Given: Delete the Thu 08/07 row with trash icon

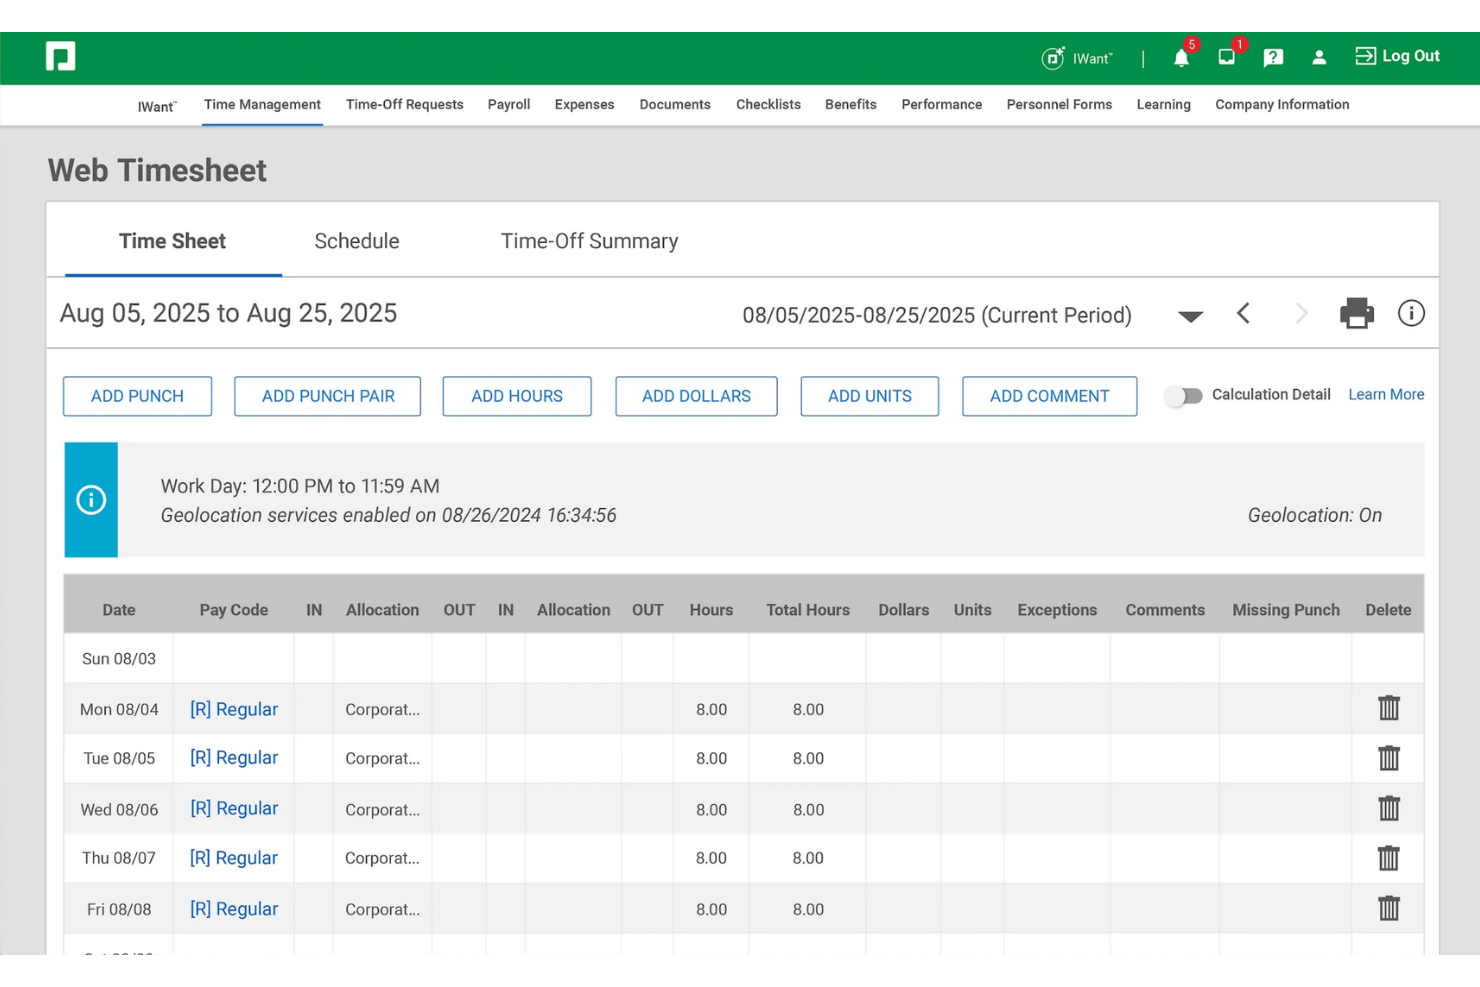Looking at the screenshot, I should (1389, 858).
